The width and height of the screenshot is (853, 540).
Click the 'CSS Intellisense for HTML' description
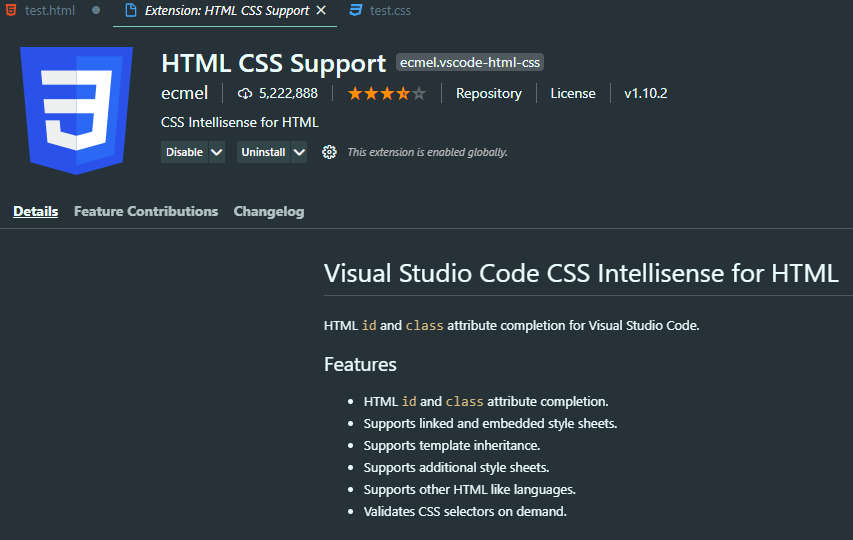pos(240,122)
